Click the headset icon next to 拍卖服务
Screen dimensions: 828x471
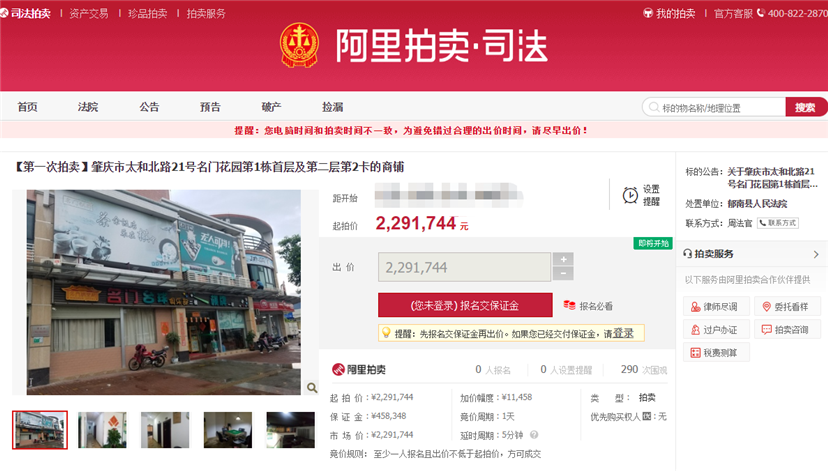(x=688, y=254)
